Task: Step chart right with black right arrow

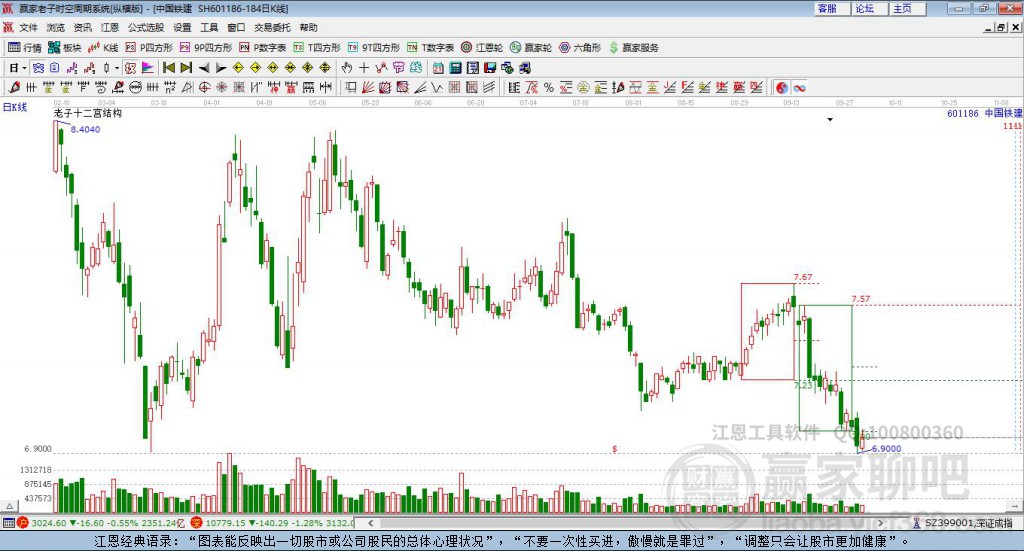Action: coord(221,68)
